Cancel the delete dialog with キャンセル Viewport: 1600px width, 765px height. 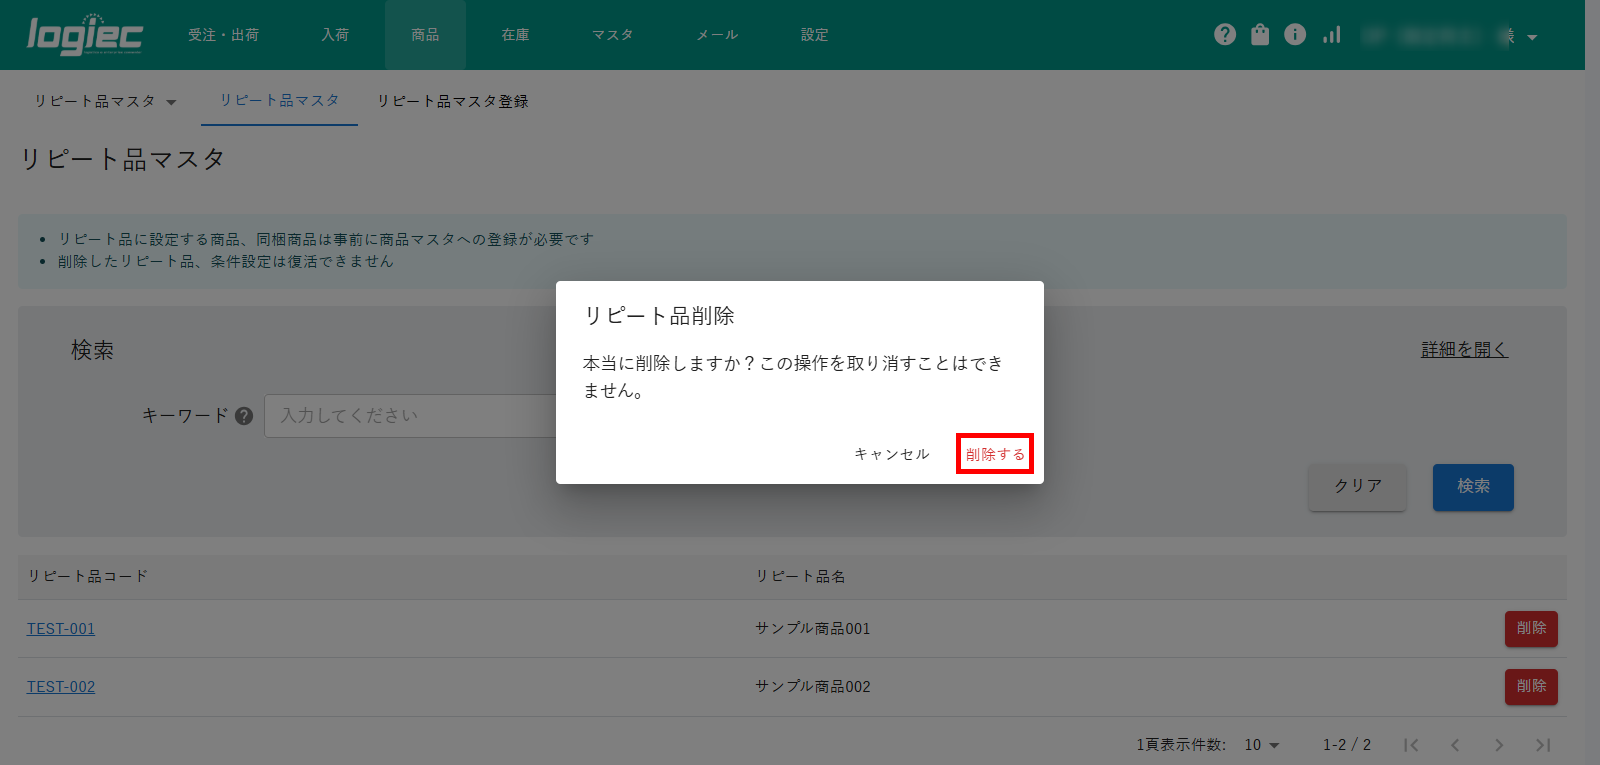(891, 454)
